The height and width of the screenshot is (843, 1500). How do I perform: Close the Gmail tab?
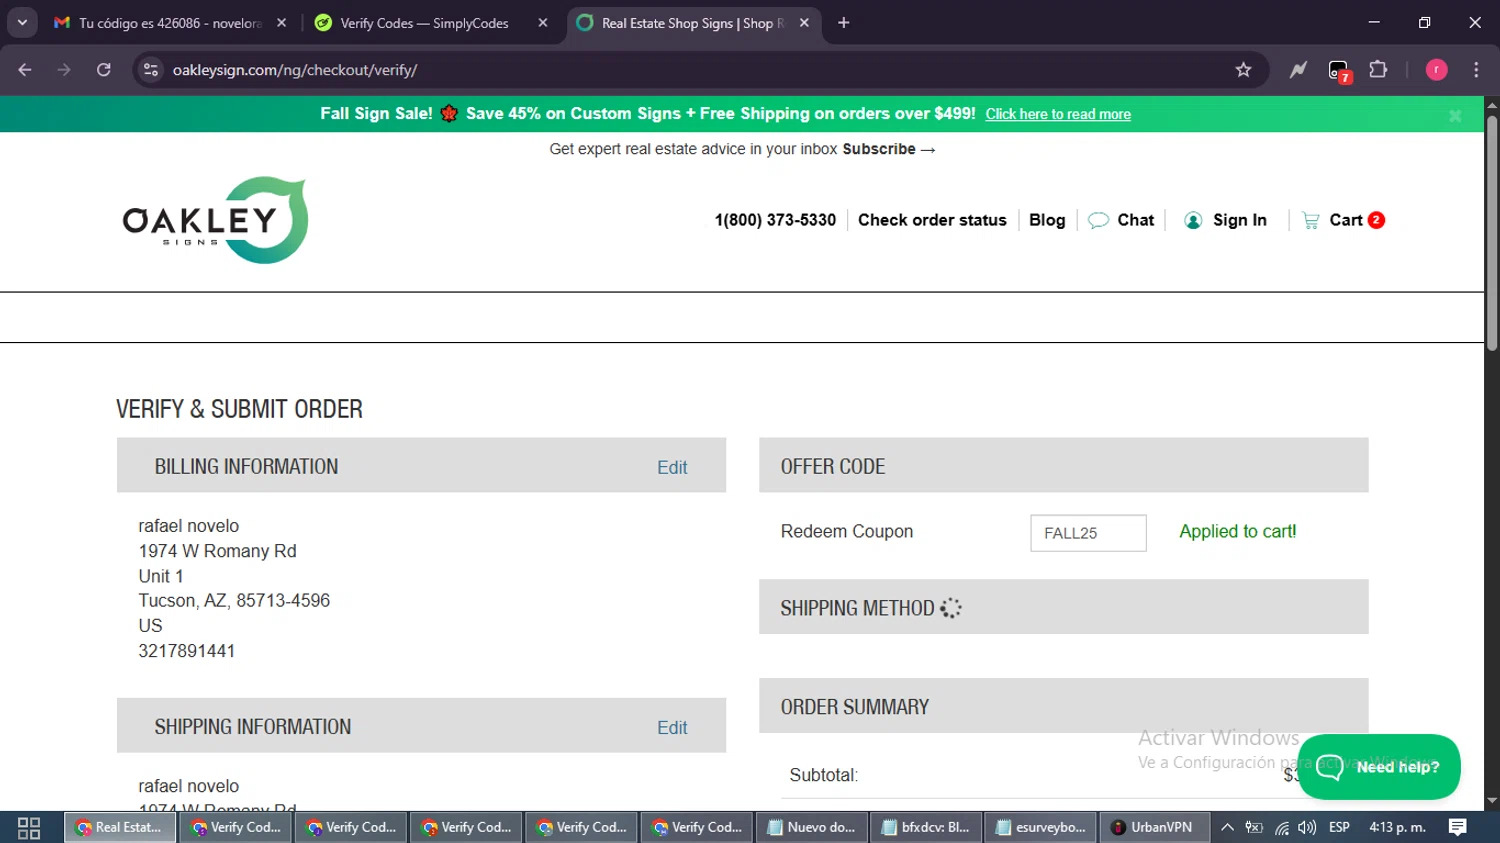281,23
